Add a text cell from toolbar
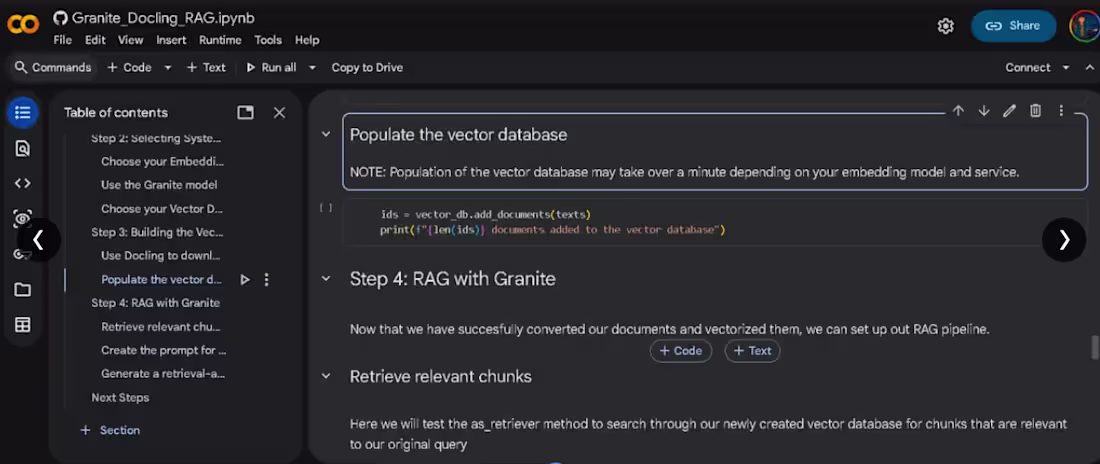 coord(206,67)
